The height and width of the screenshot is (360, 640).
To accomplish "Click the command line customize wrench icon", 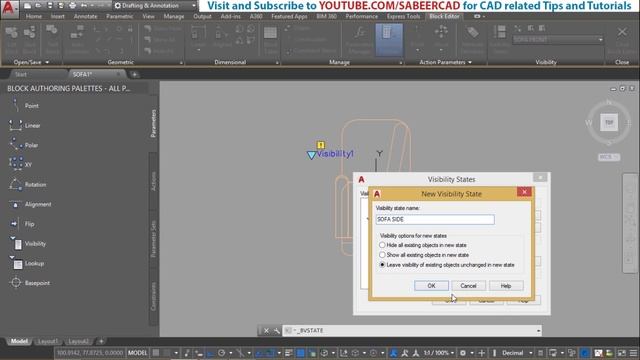I will click(276, 331).
